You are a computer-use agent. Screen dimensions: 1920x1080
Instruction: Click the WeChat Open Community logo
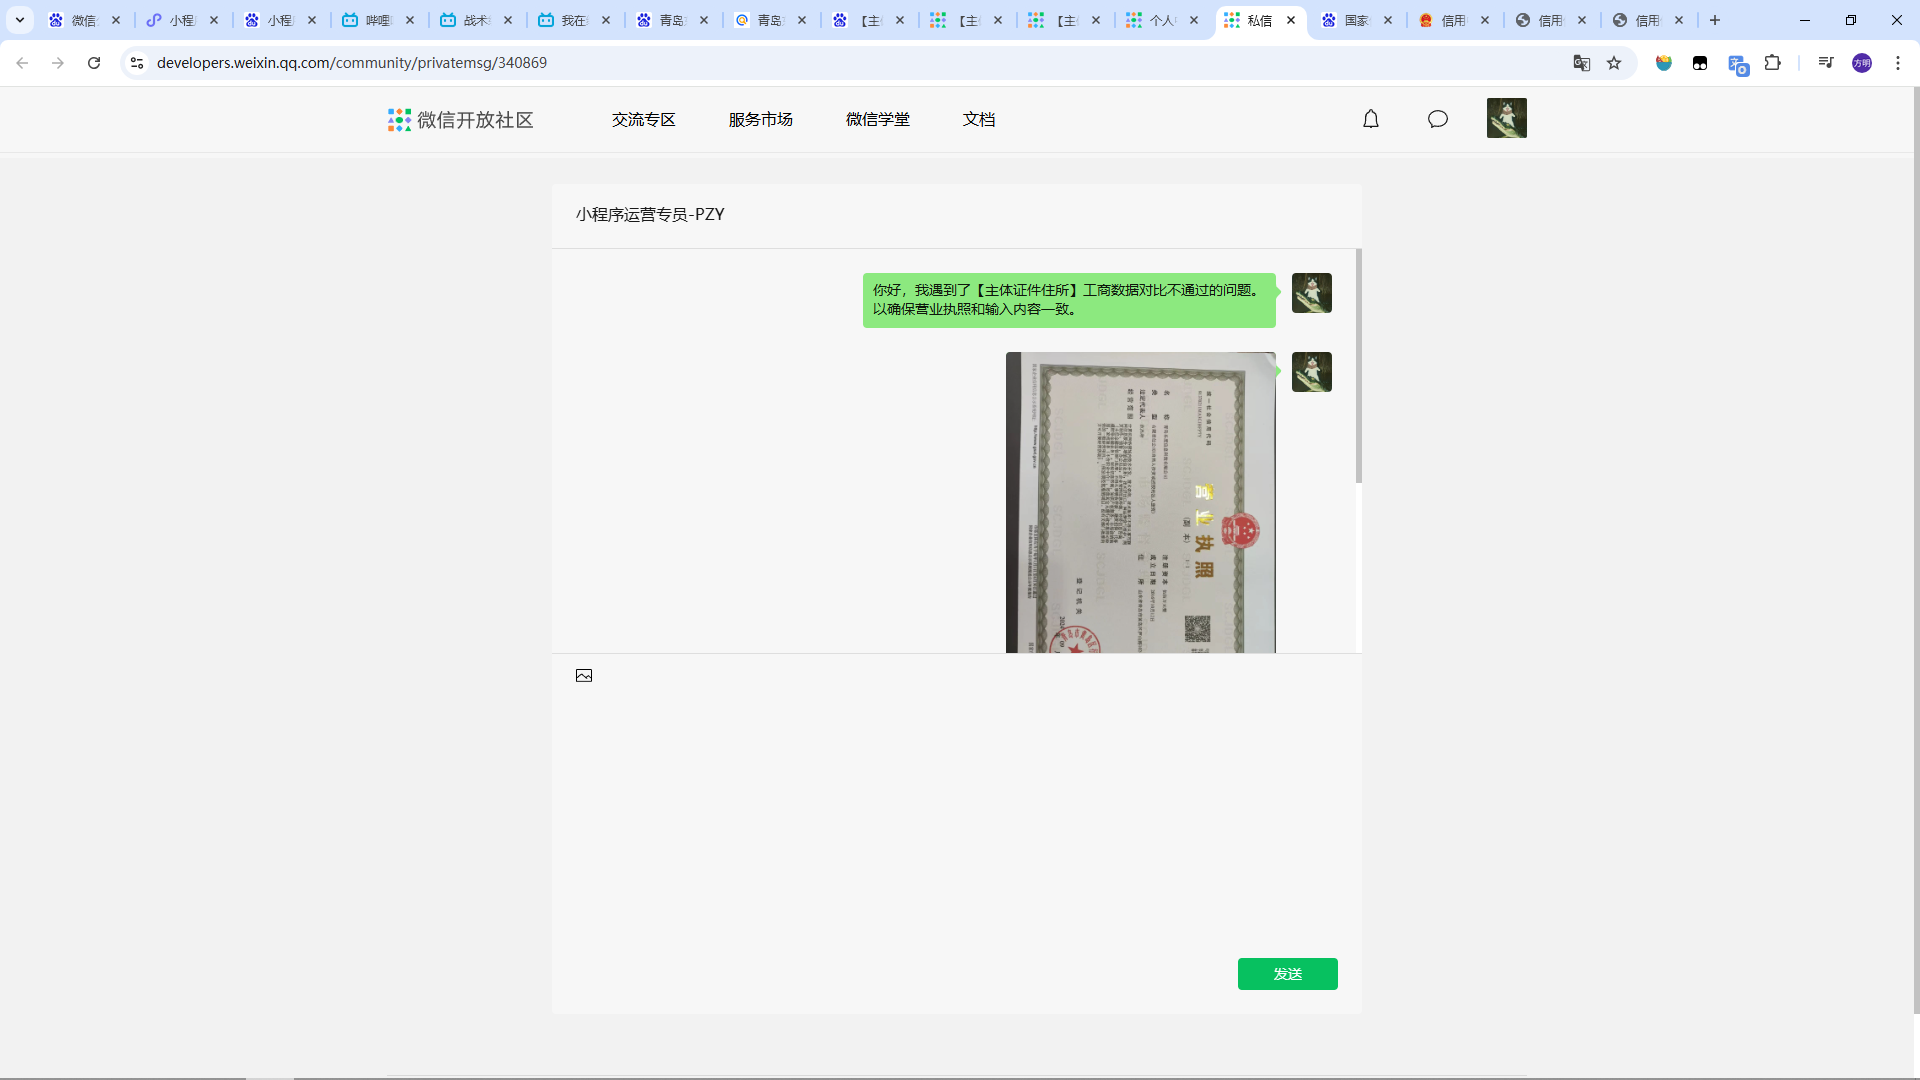pos(461,120)
